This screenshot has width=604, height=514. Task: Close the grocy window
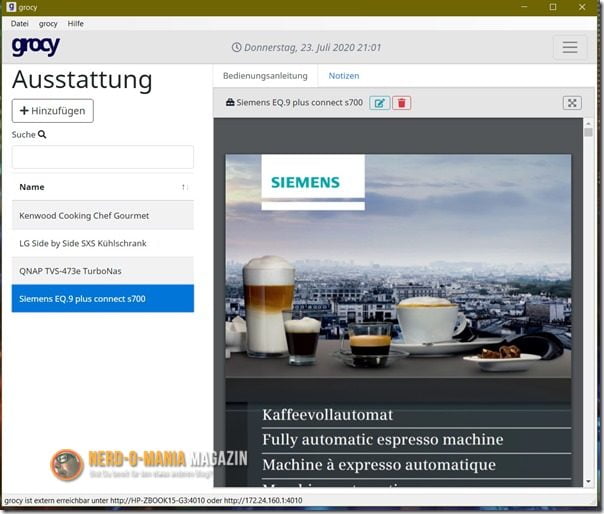(x=582, y=7)
